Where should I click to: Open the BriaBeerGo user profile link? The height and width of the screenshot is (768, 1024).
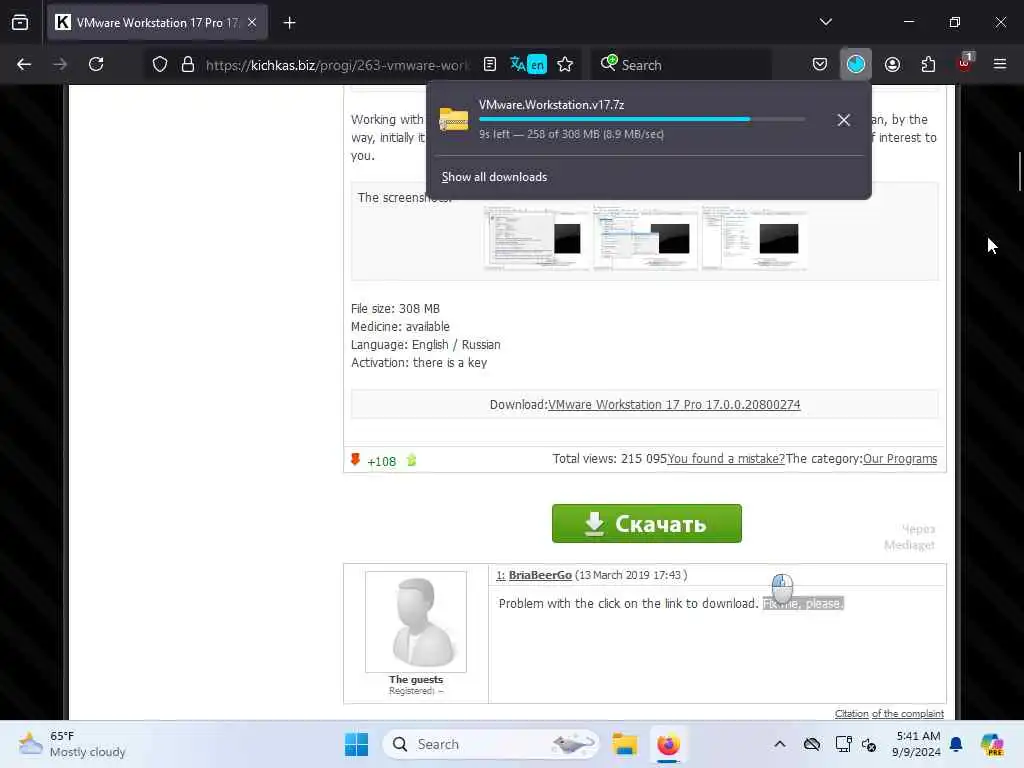click(x=540, y=575)
